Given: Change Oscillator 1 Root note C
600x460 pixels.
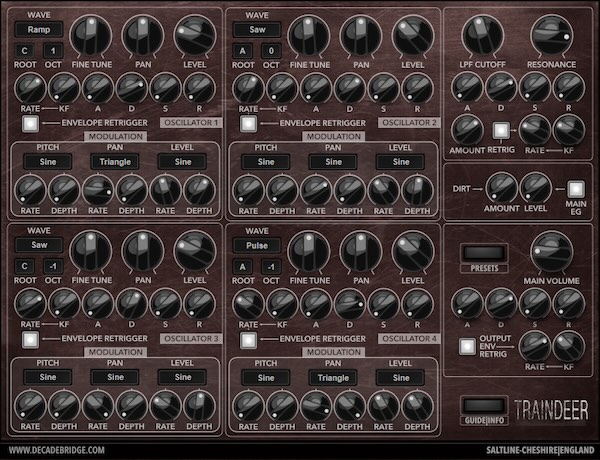Looking at the screenshot, I should click(x=25, y=51).
